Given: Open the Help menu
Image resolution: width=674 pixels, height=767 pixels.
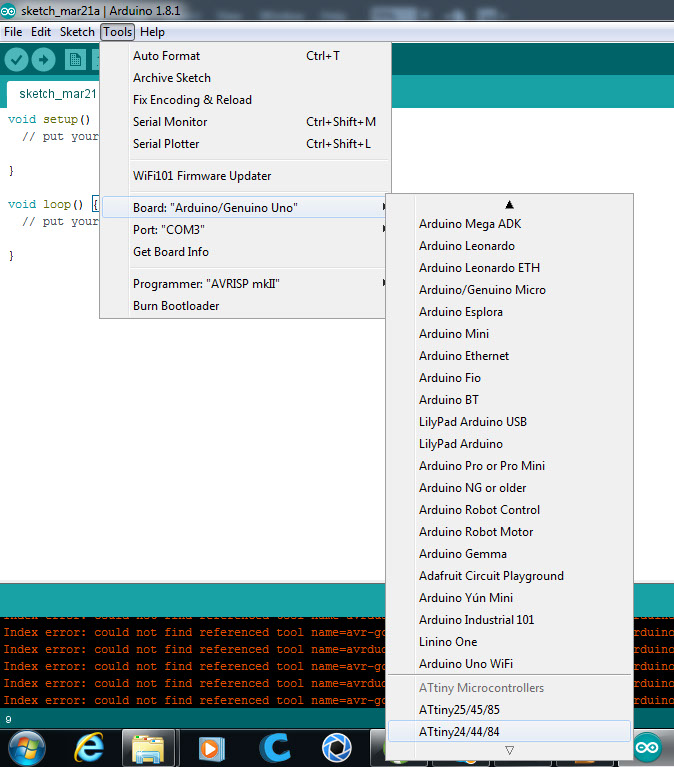Looking at the screenshot, I should (x=152, y=32).
